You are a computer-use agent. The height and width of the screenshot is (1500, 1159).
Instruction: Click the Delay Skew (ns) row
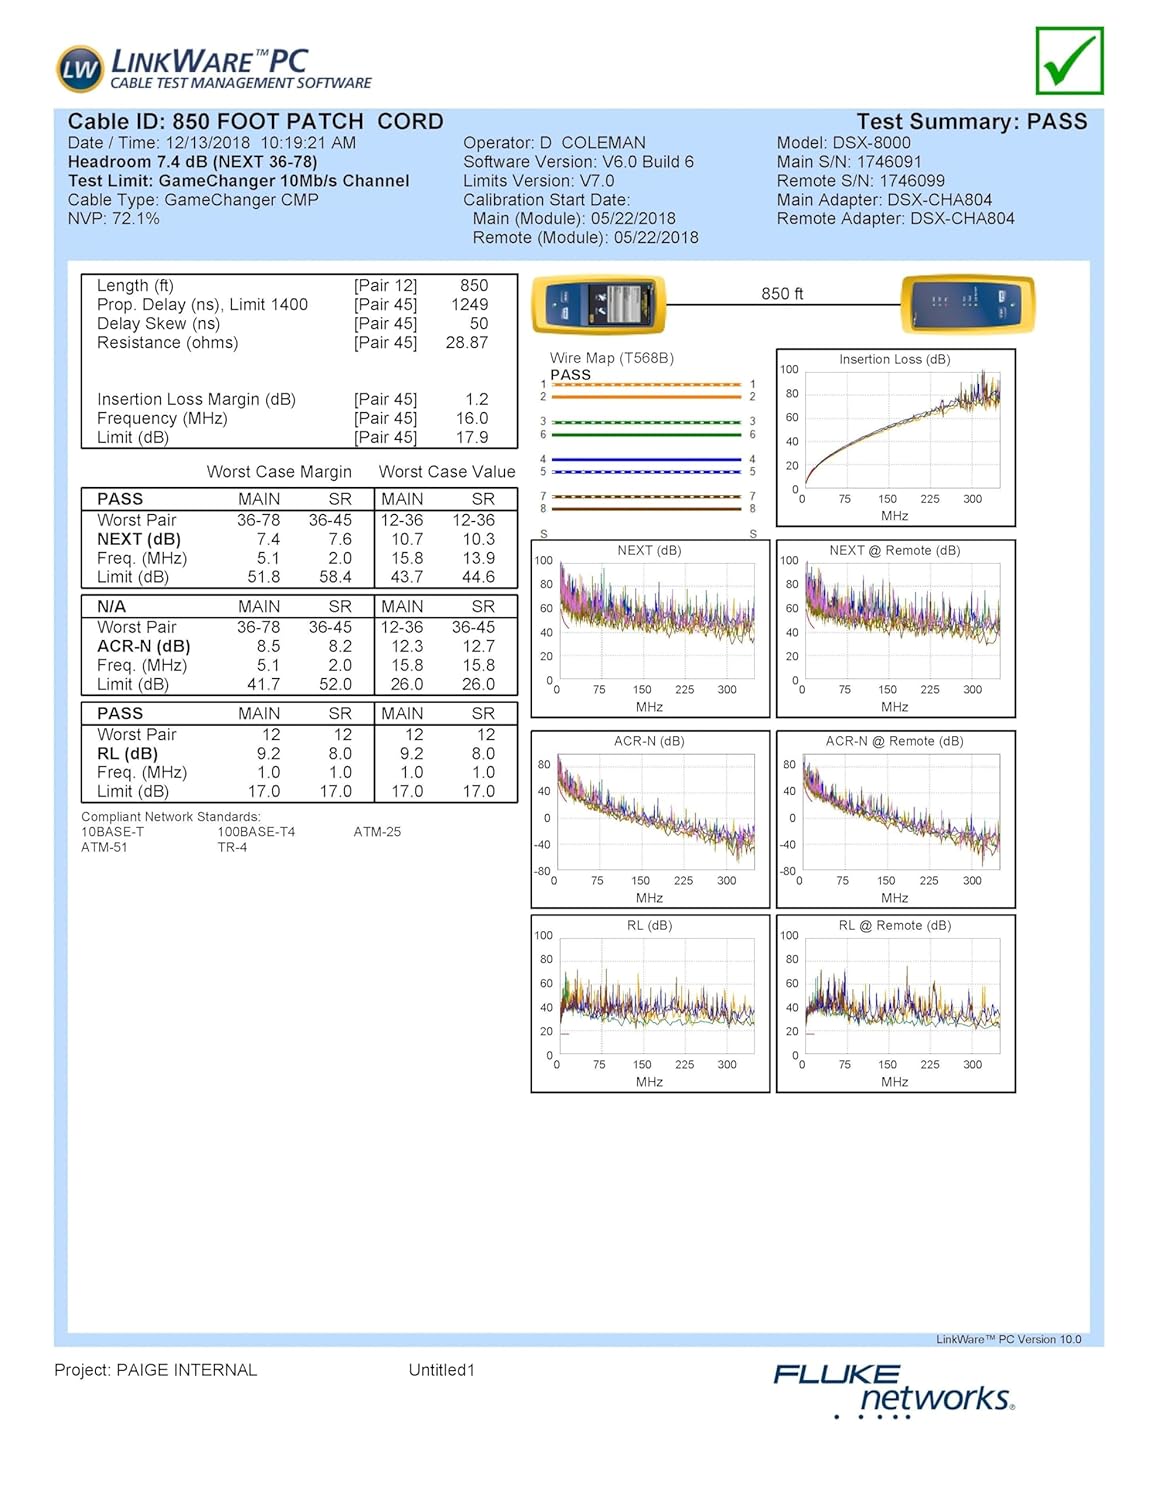pyautogui.click(x=293, y=324)
